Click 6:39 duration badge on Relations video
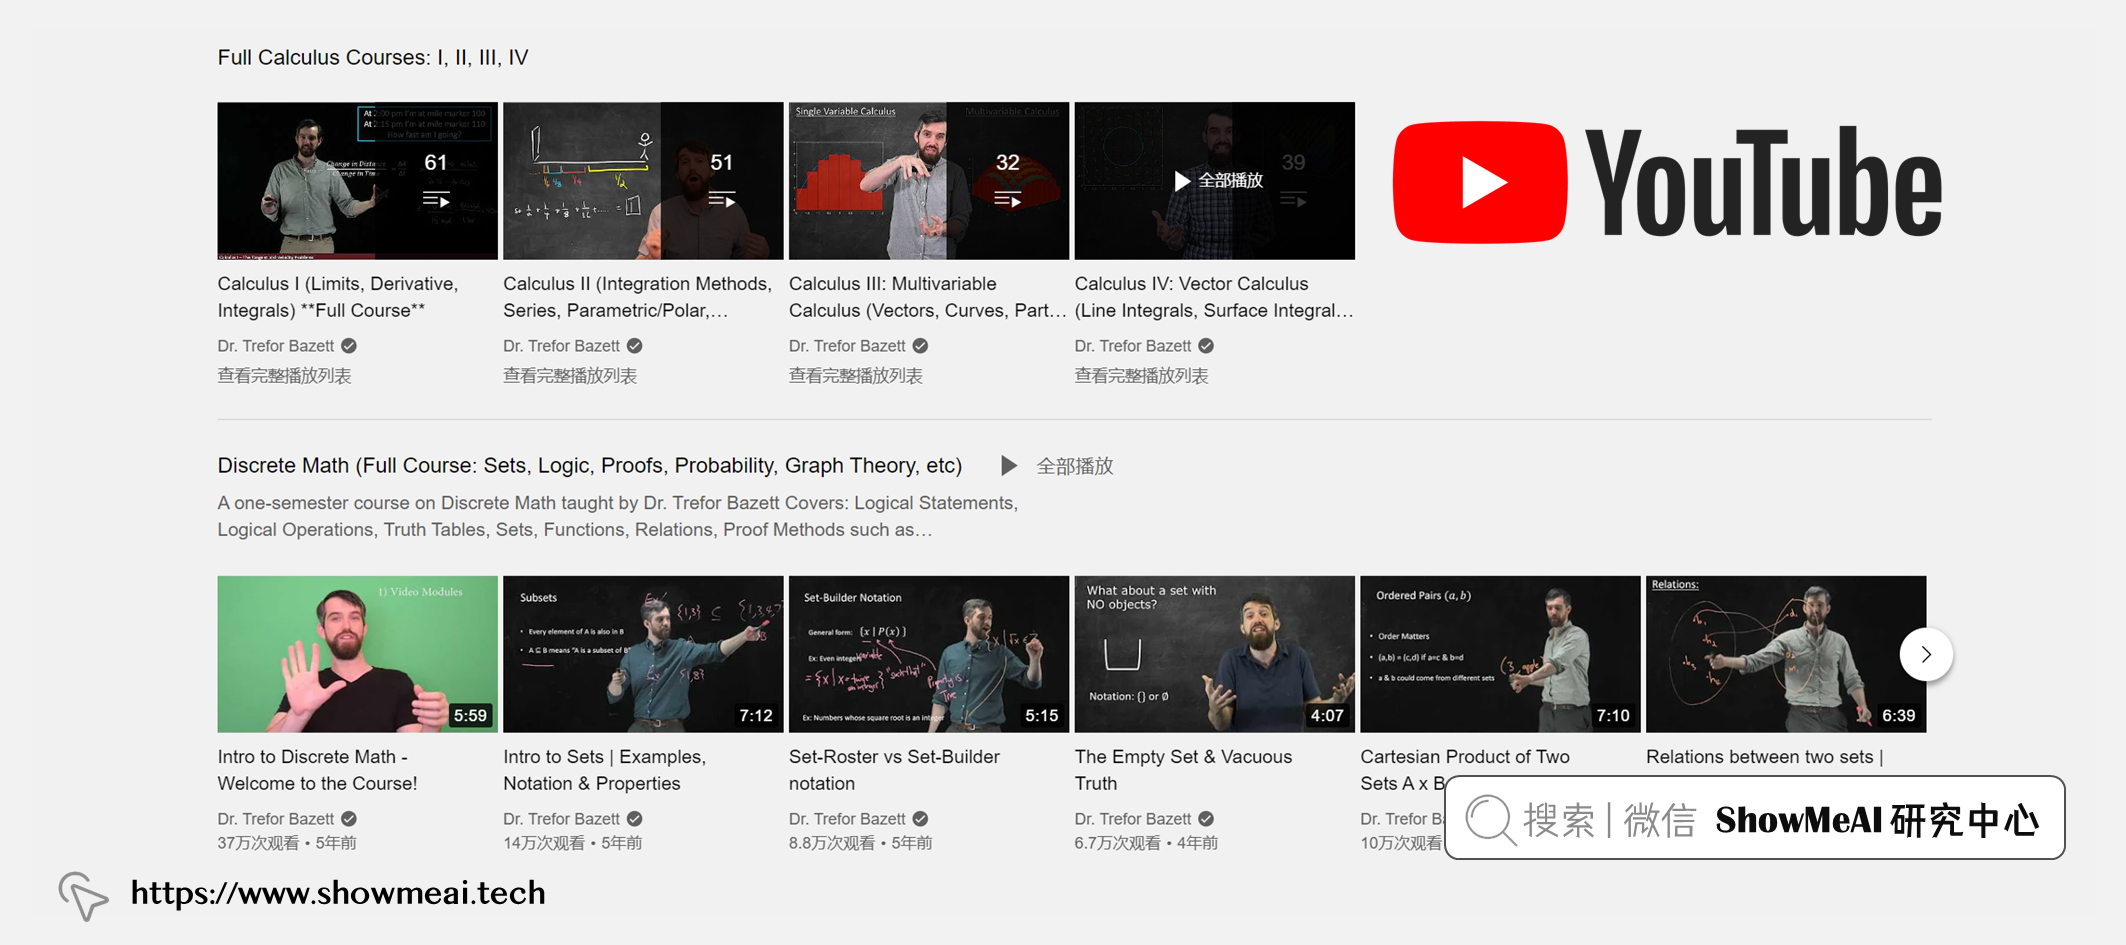Screen dimensions: 2126x945 (1899, 716)
